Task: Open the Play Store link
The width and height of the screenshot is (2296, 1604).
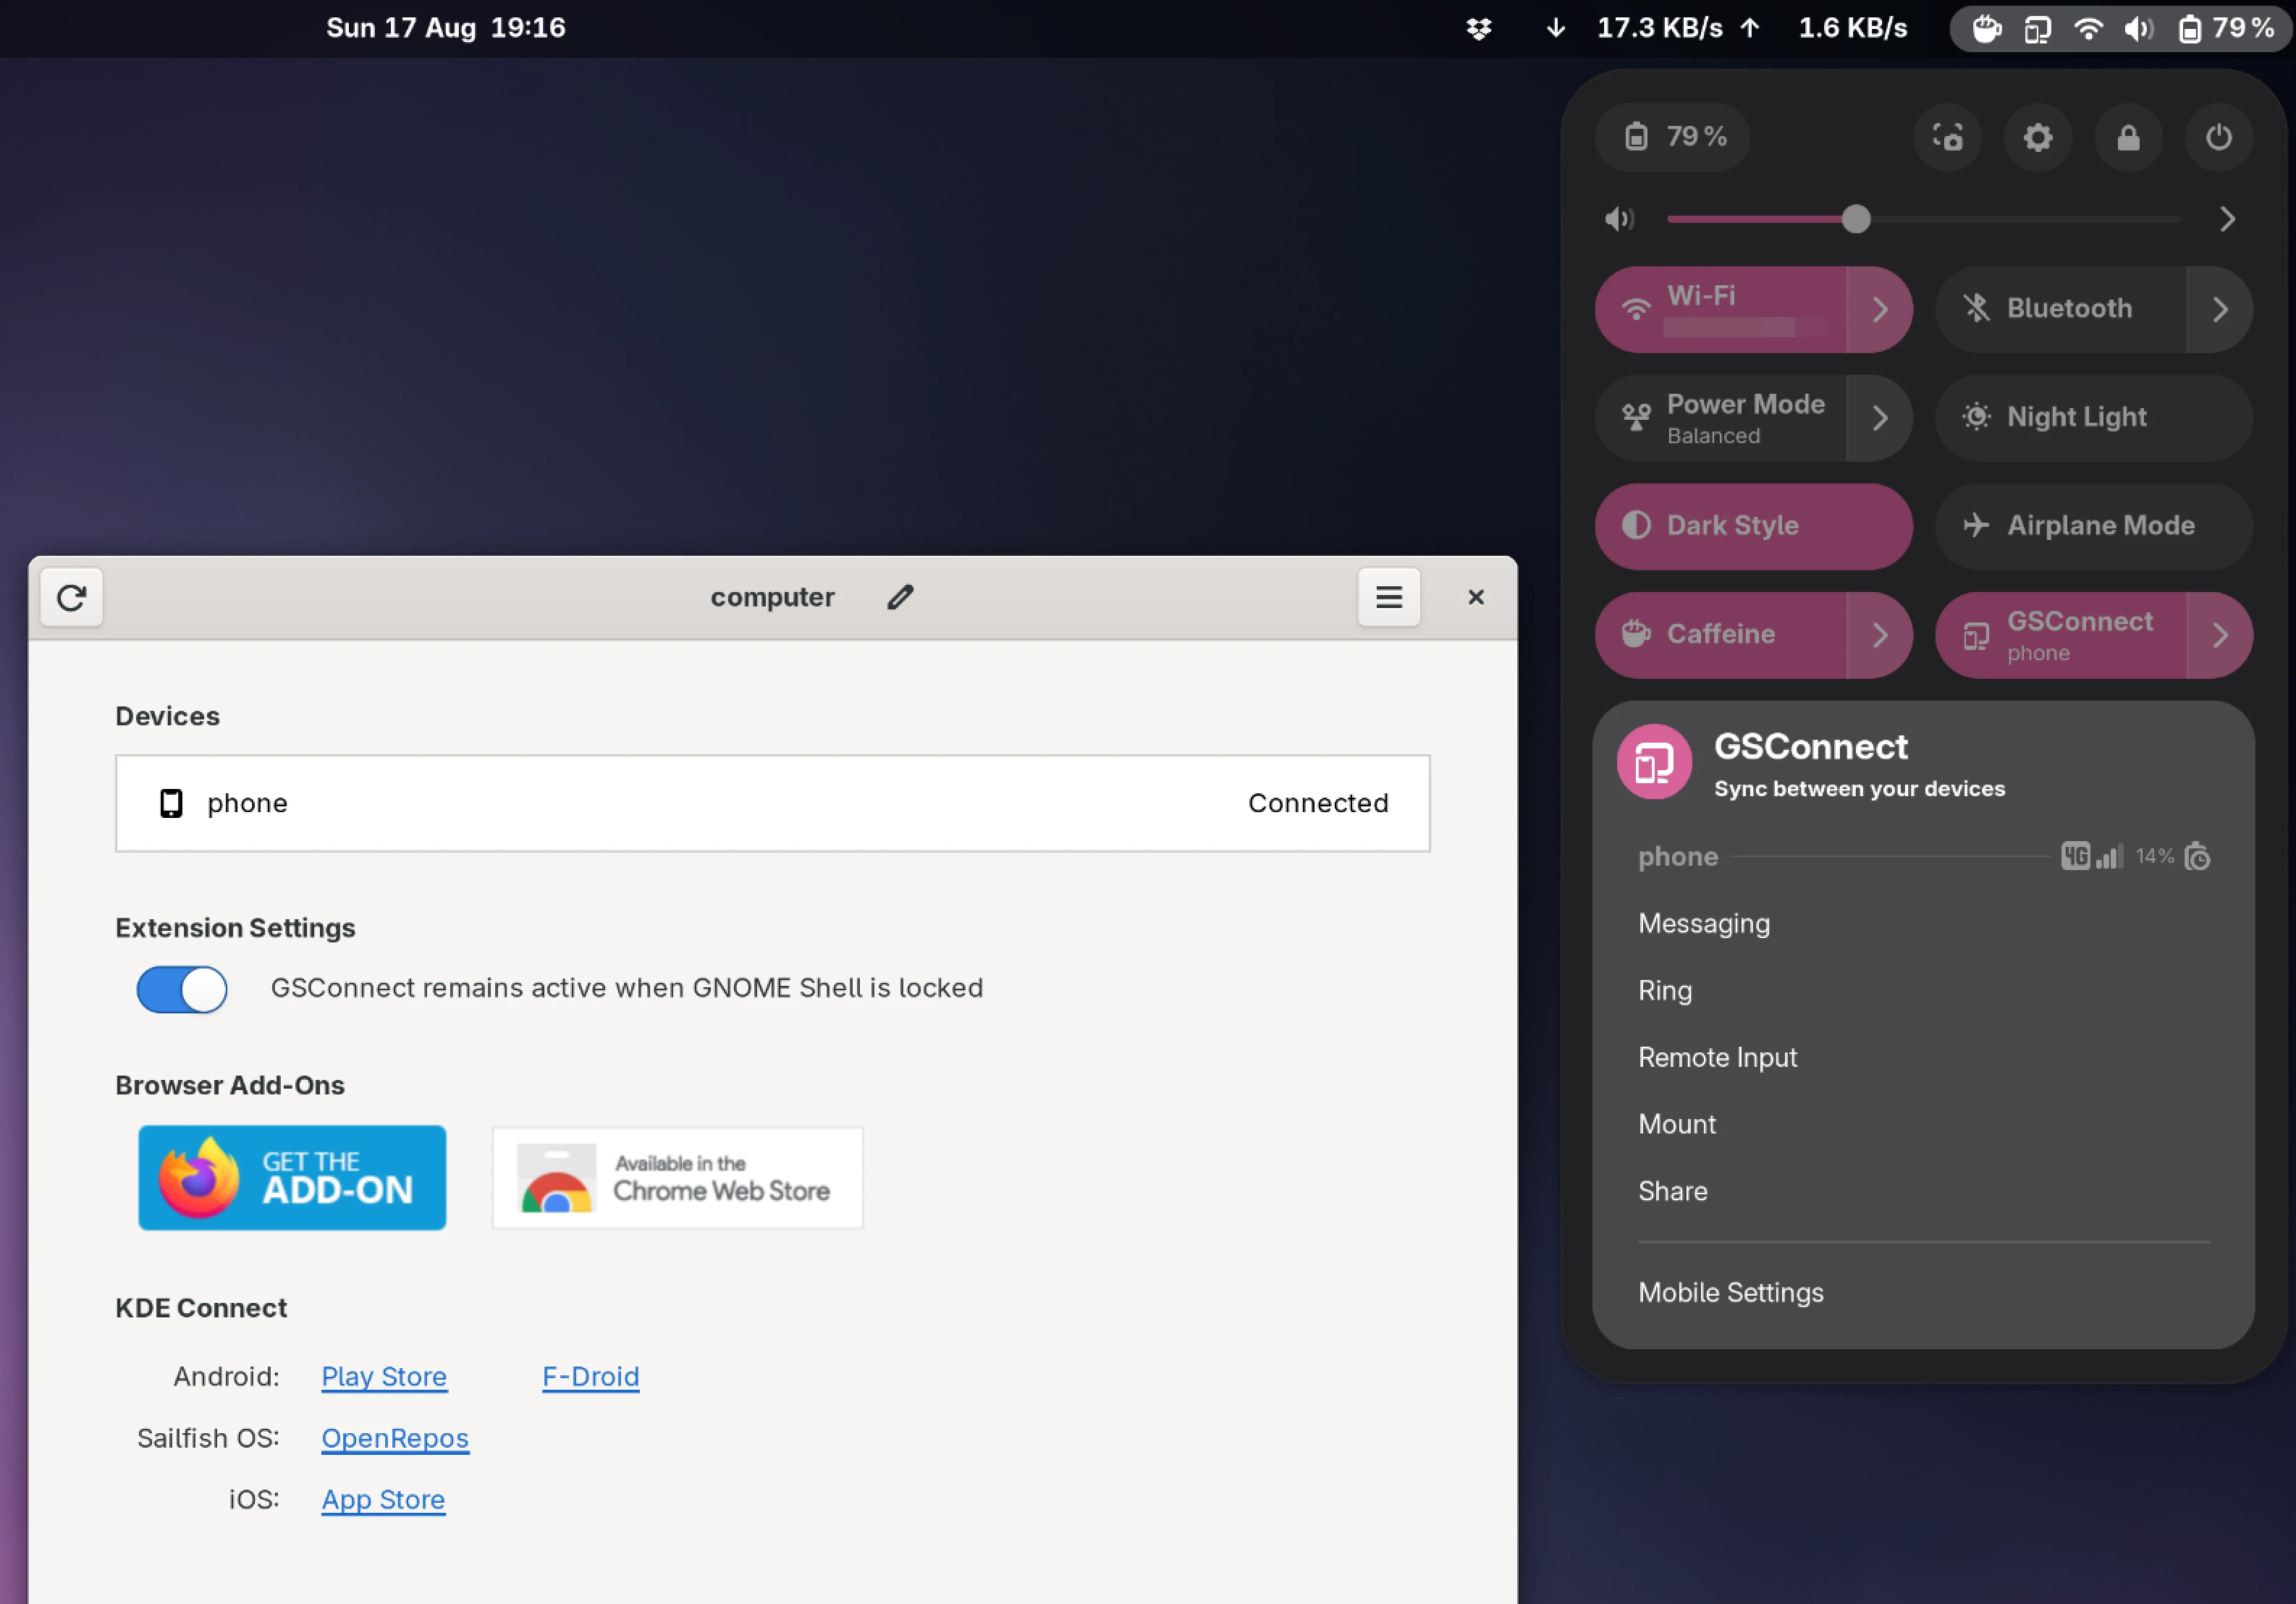Action: [x=384, y=1376]
